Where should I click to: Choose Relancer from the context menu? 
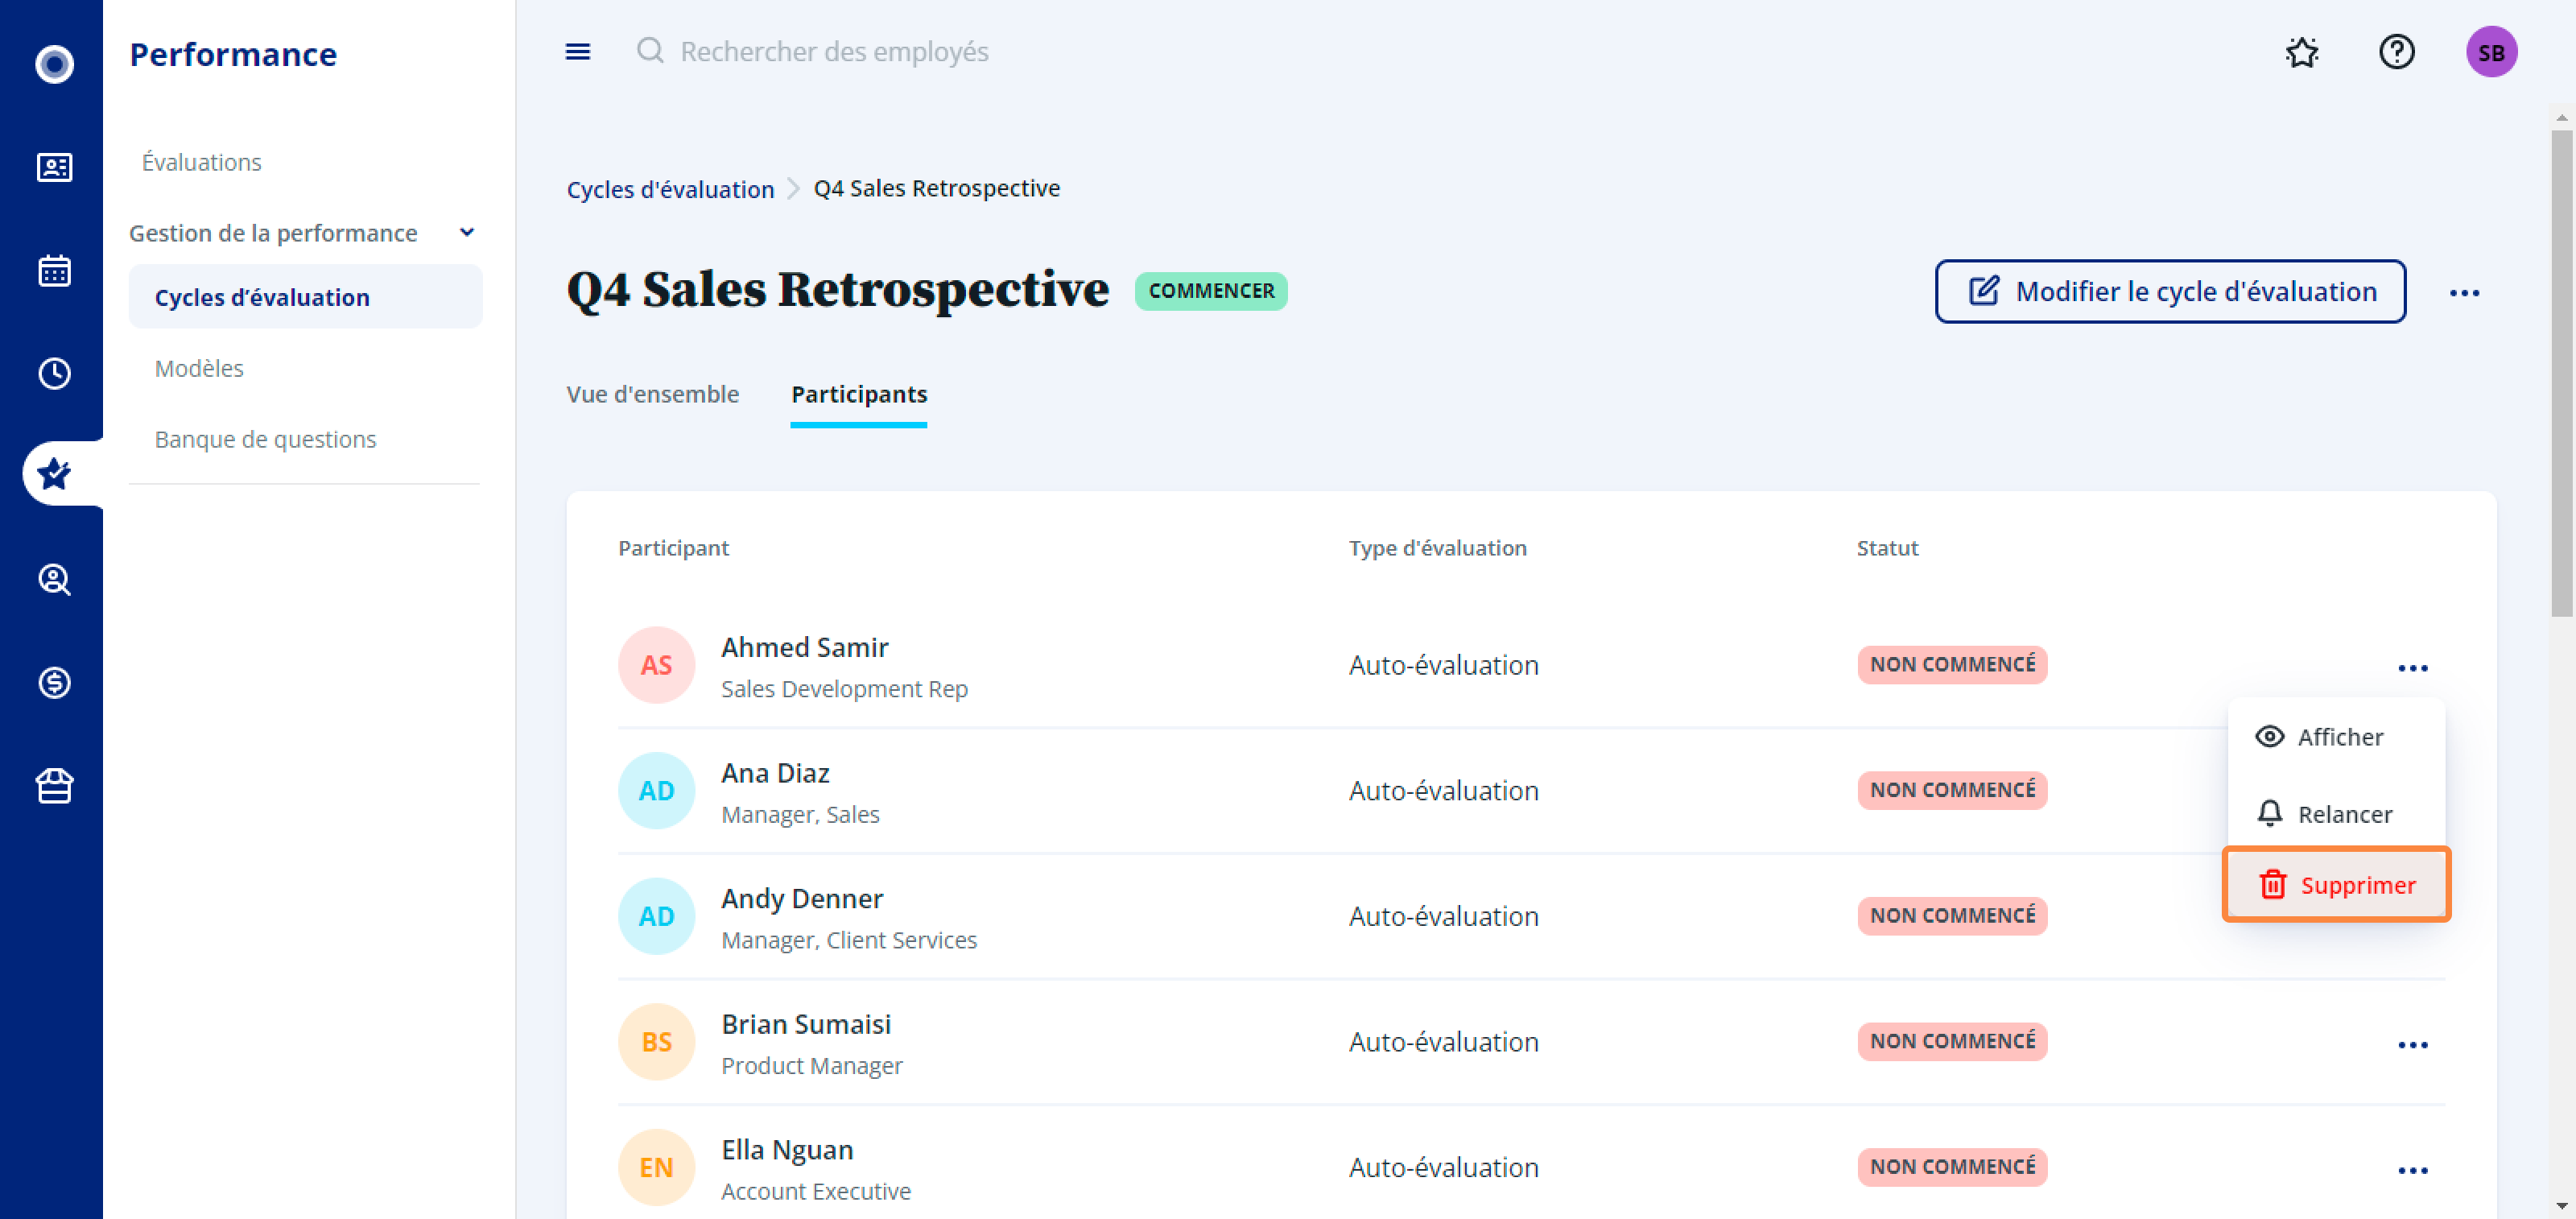2336,814
